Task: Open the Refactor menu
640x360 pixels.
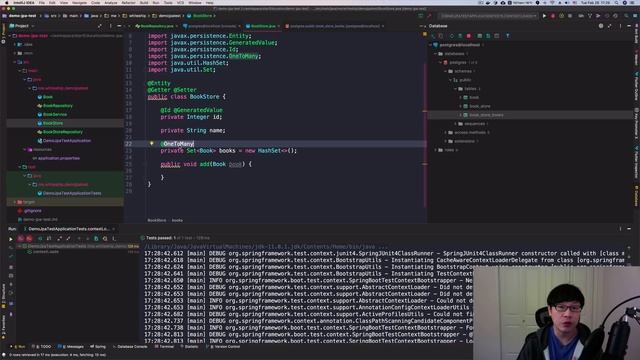Action: (128, 2)
